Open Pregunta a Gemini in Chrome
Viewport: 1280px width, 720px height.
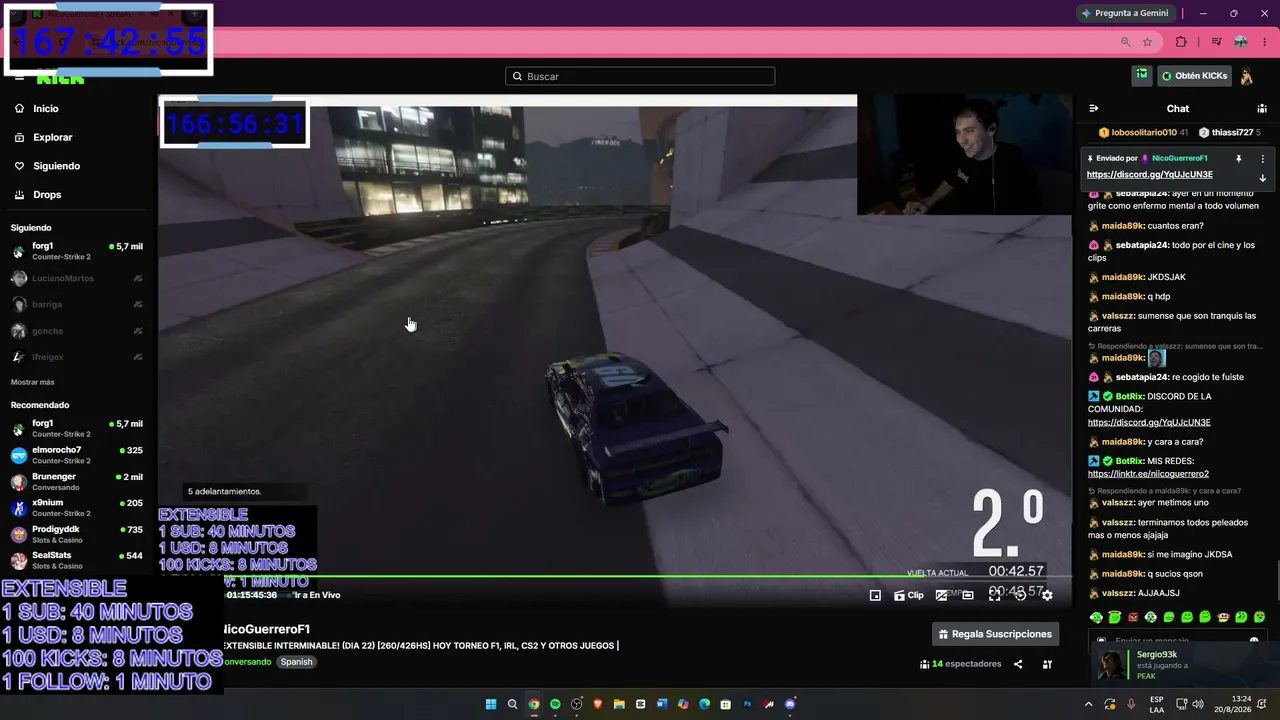tap(1125, 13)
